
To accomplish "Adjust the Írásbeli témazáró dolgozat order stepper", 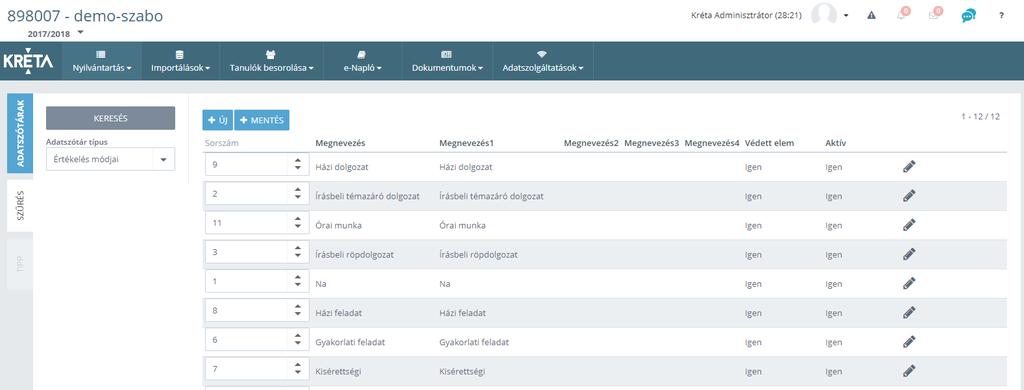I will tap(298, 194).
